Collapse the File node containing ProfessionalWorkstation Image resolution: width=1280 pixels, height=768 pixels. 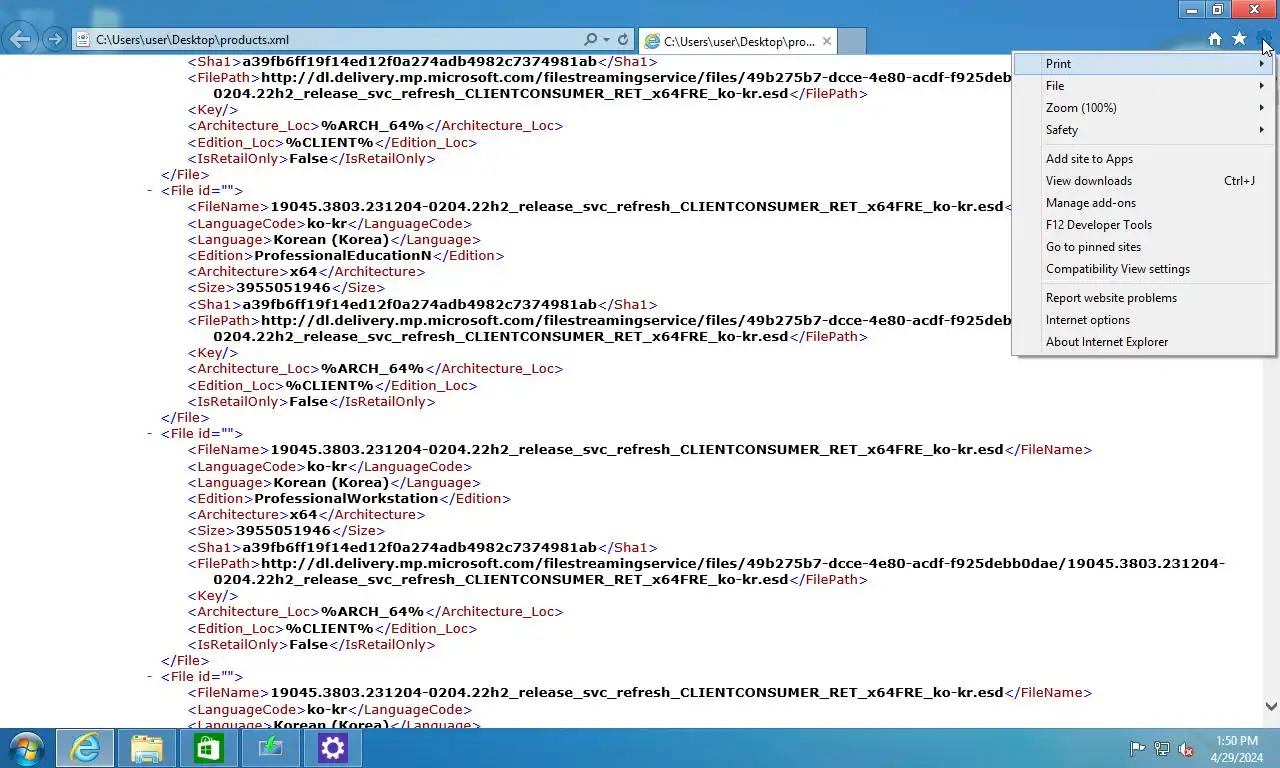[x=150, y=433]
